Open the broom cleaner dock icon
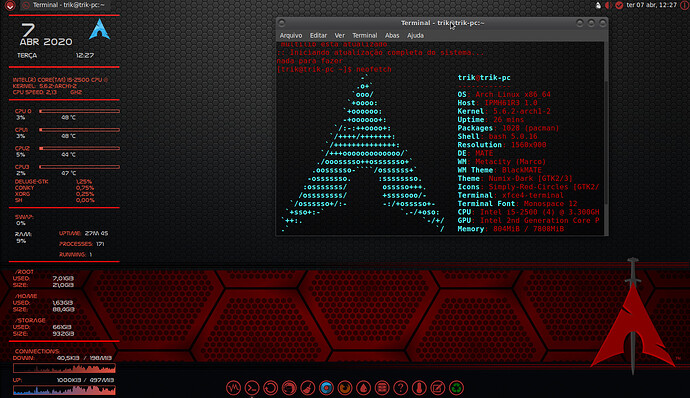 pyautogui.click(x=308, y=388)
